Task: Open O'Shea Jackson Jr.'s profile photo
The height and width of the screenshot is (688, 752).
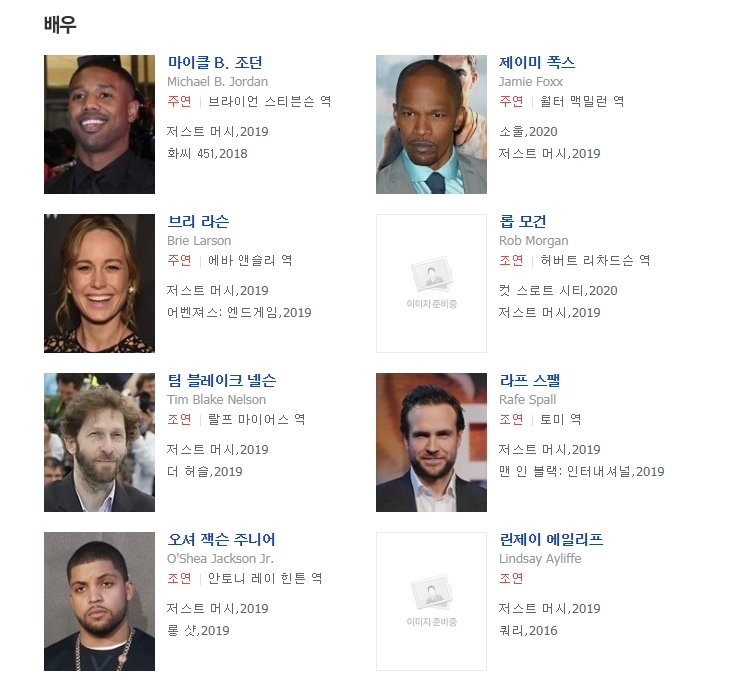Action: point(99,601)
